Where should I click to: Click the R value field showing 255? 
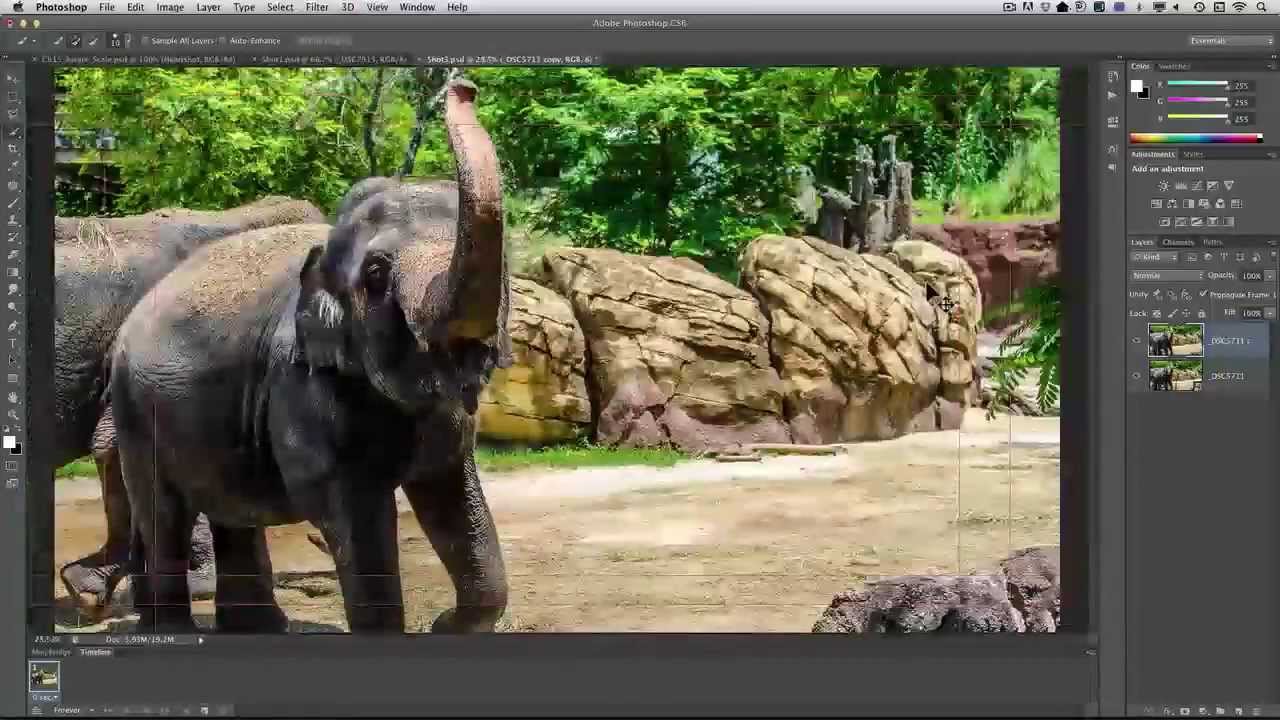1241,86
